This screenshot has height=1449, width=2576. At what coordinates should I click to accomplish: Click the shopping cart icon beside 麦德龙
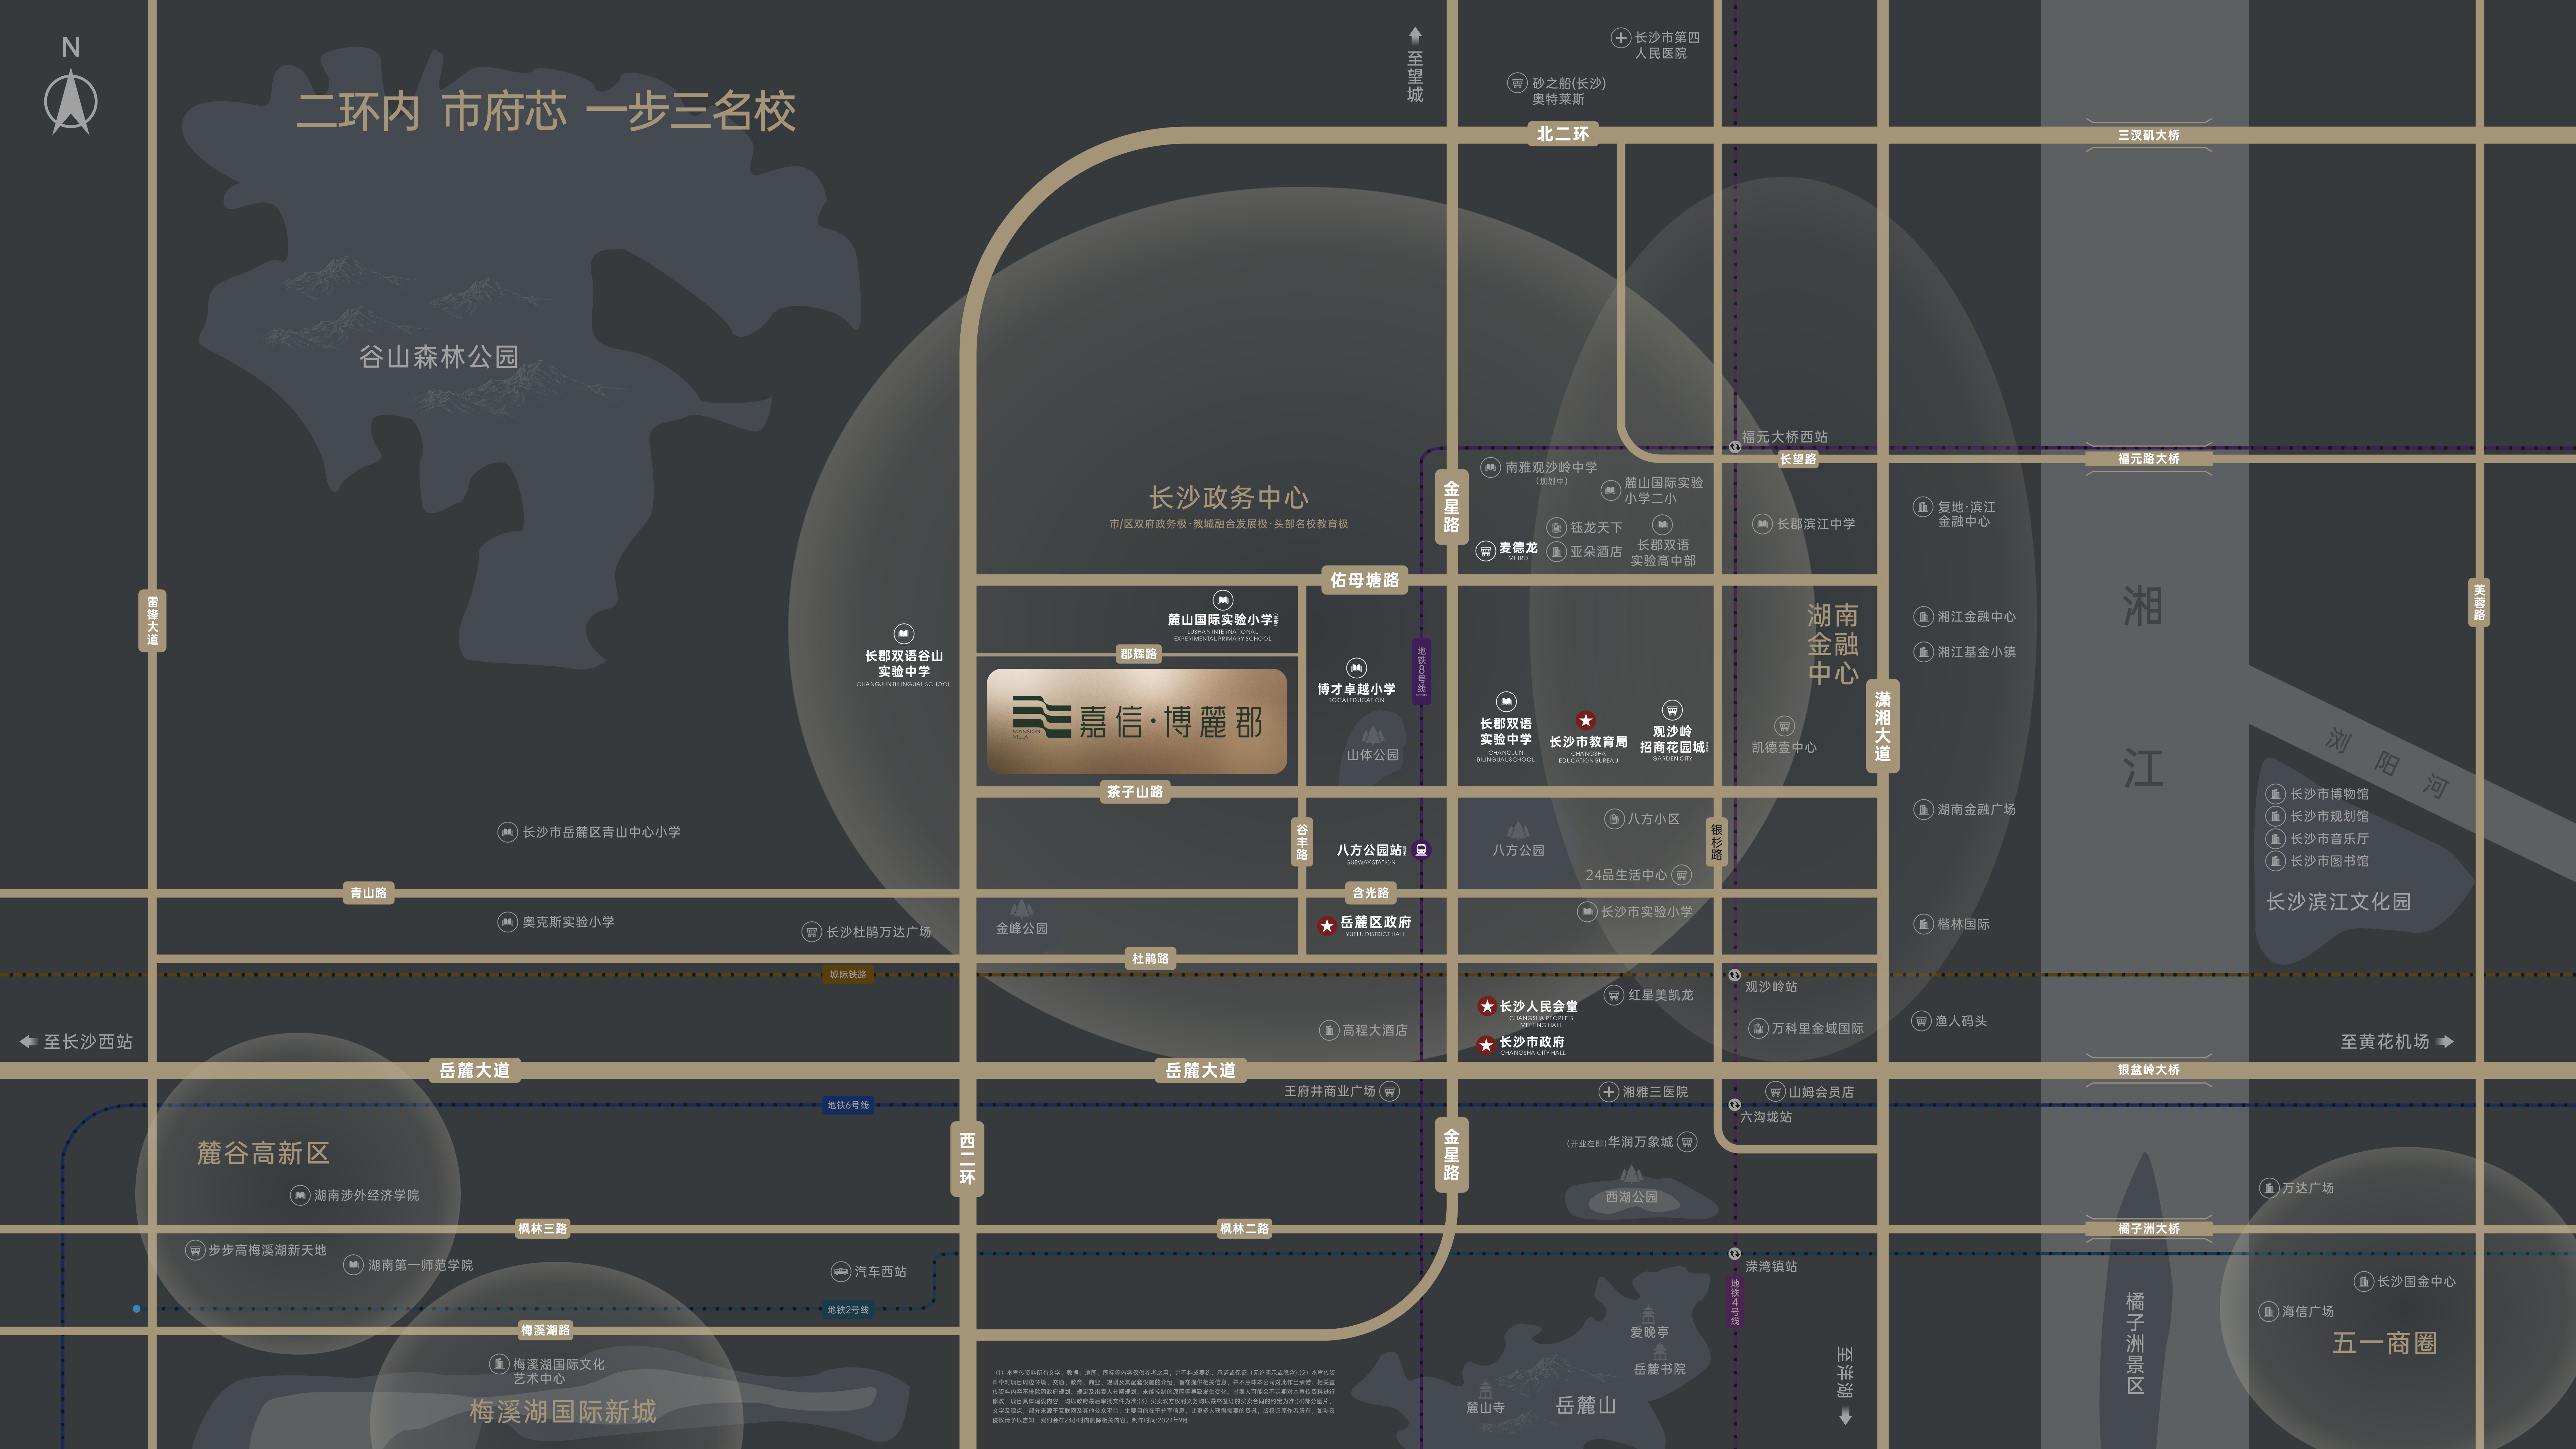pyautogui.click(x=1486, y=551)
